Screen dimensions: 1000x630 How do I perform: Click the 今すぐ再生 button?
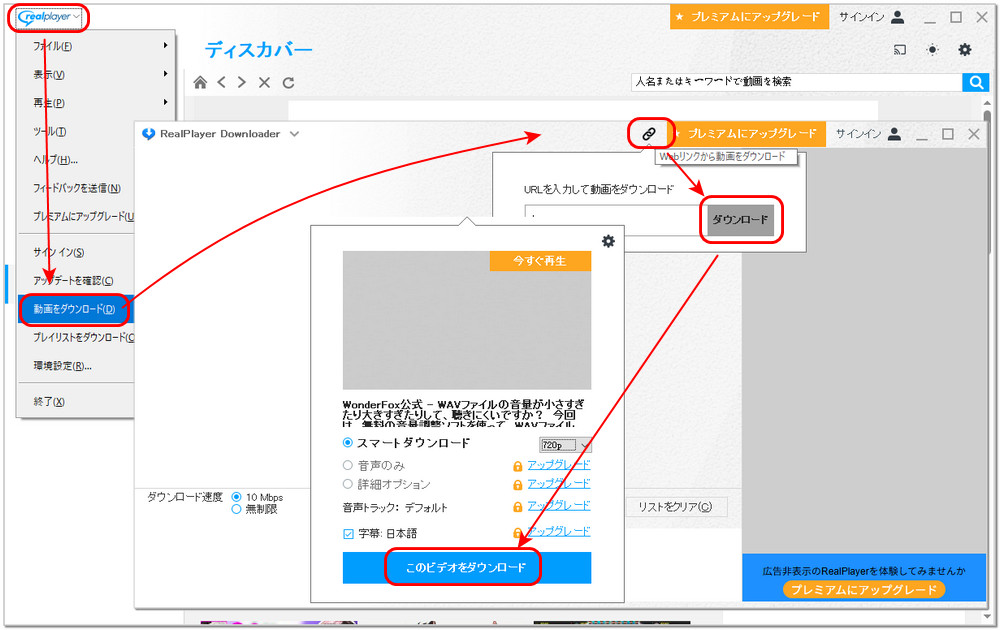[540, 261]
